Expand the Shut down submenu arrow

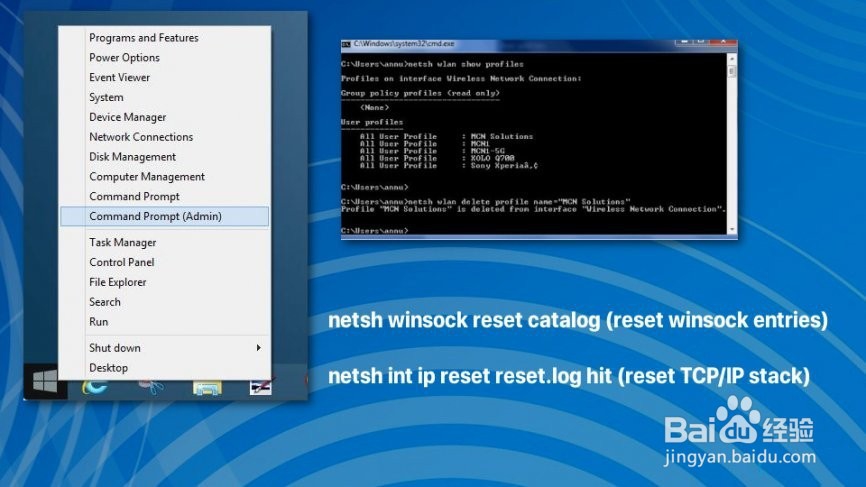[258, 348]
